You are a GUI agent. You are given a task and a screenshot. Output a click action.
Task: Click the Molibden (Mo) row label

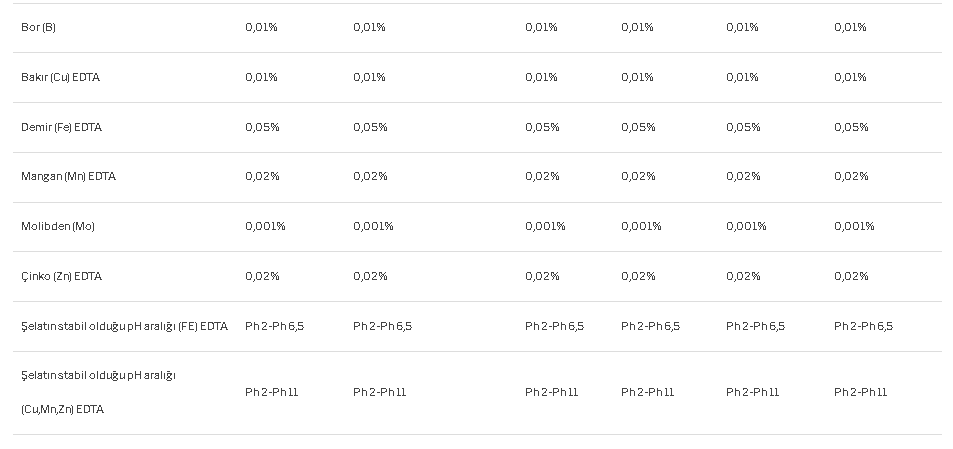coord(58,226)
